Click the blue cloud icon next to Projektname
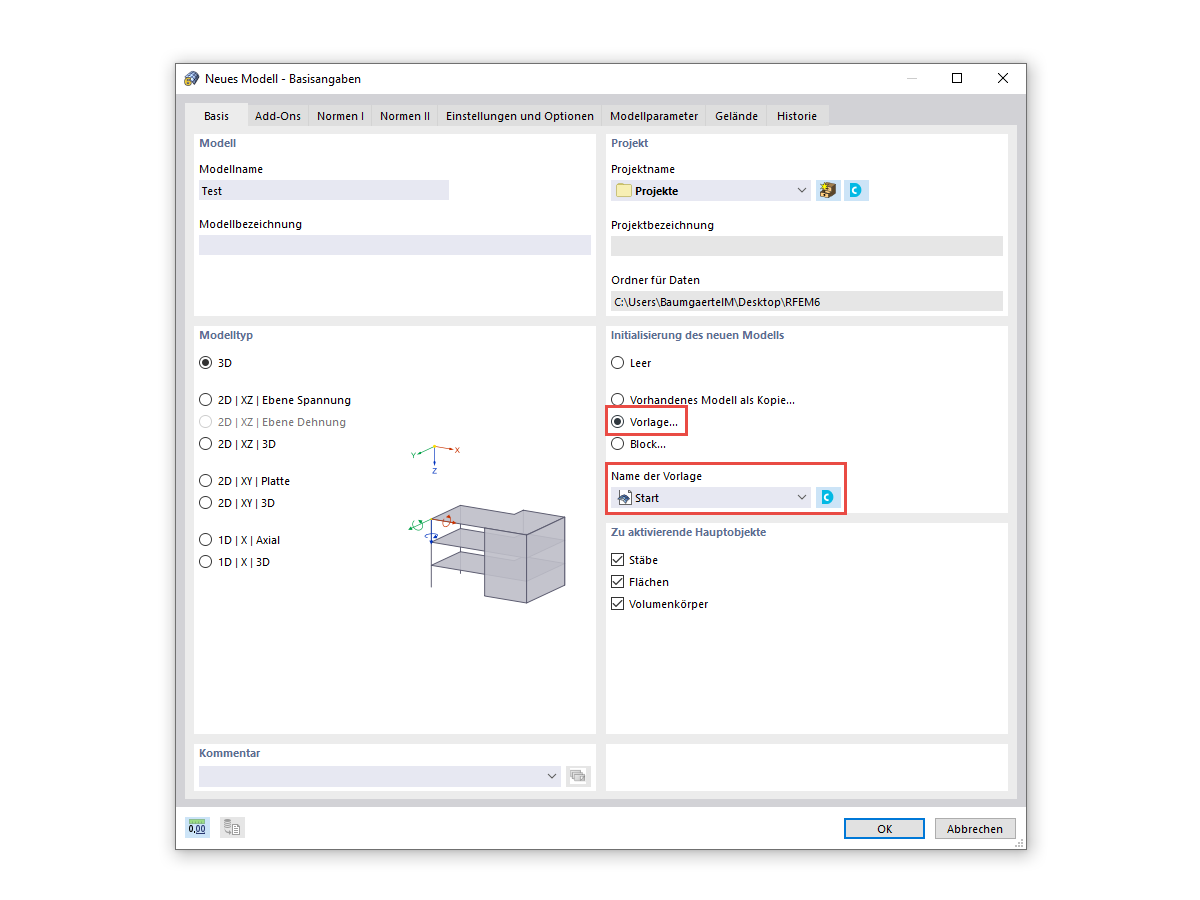 pyautogui.click(x=856, y=190)
